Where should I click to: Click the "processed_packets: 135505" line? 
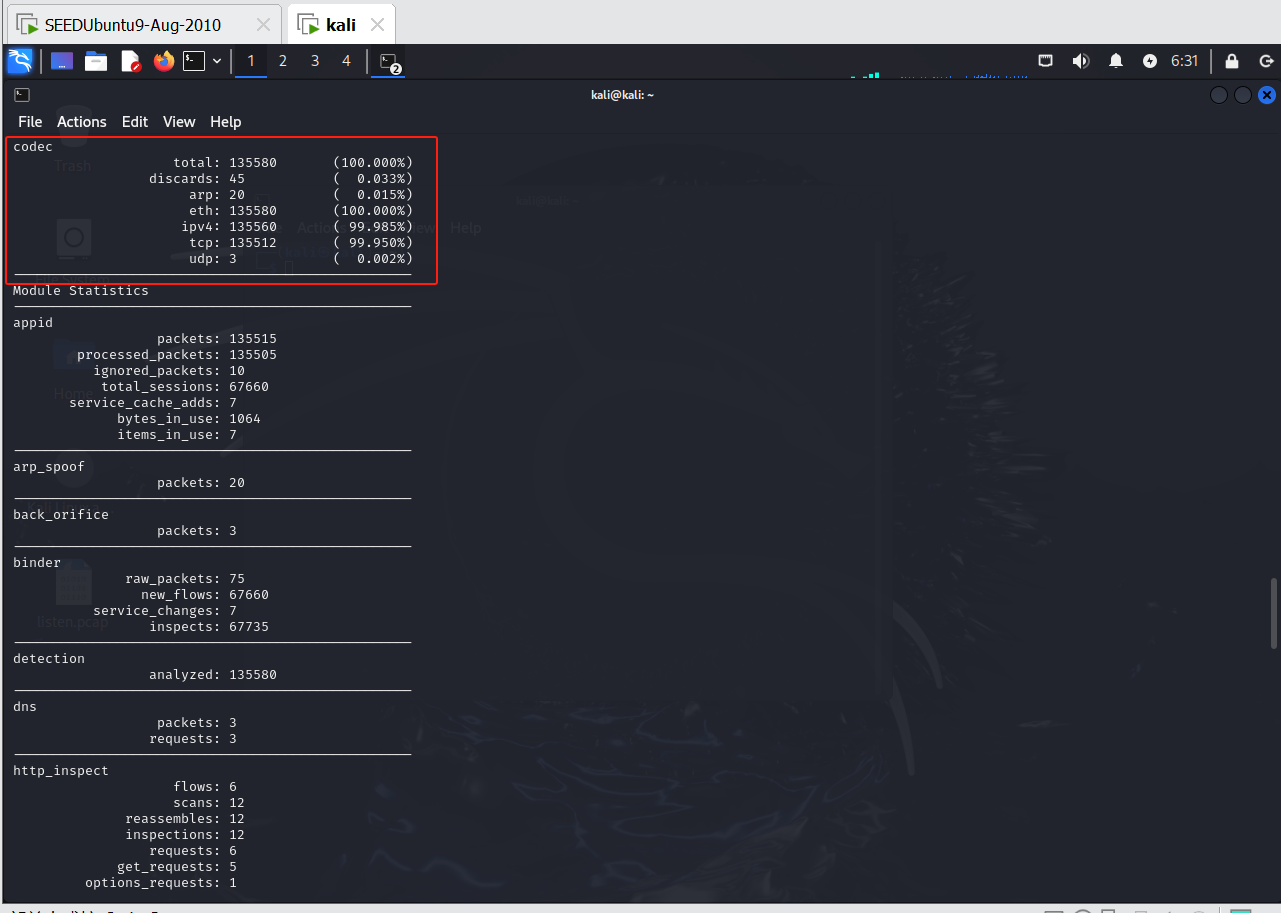click(177, 355)
